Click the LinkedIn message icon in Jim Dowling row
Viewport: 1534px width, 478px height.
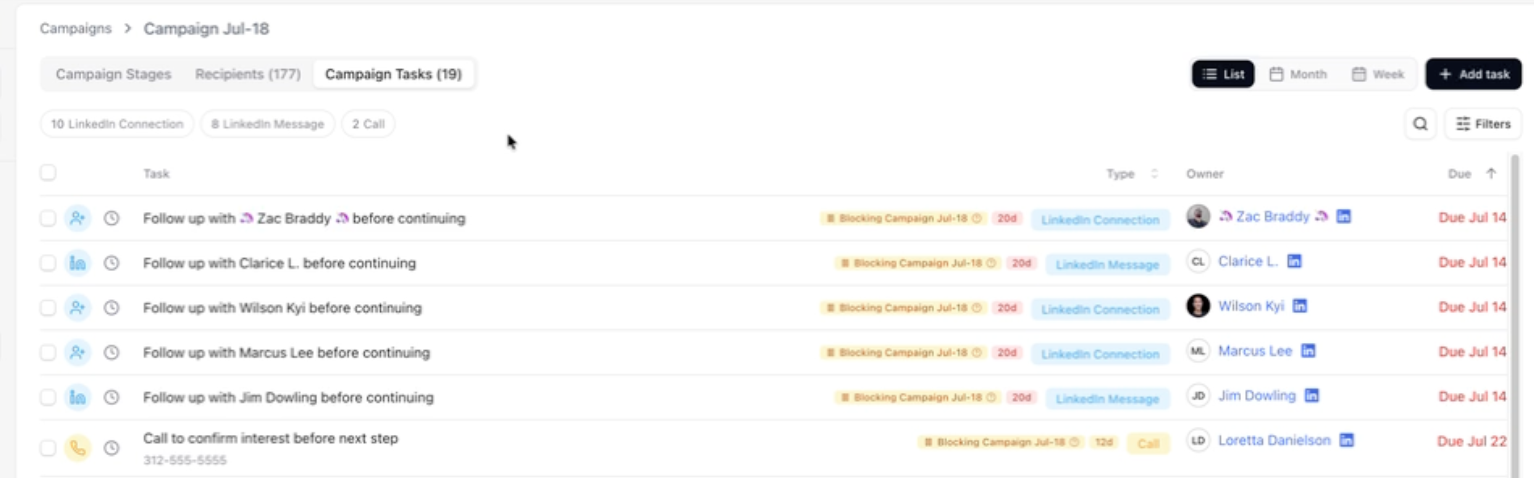click(x=78, y=398)
